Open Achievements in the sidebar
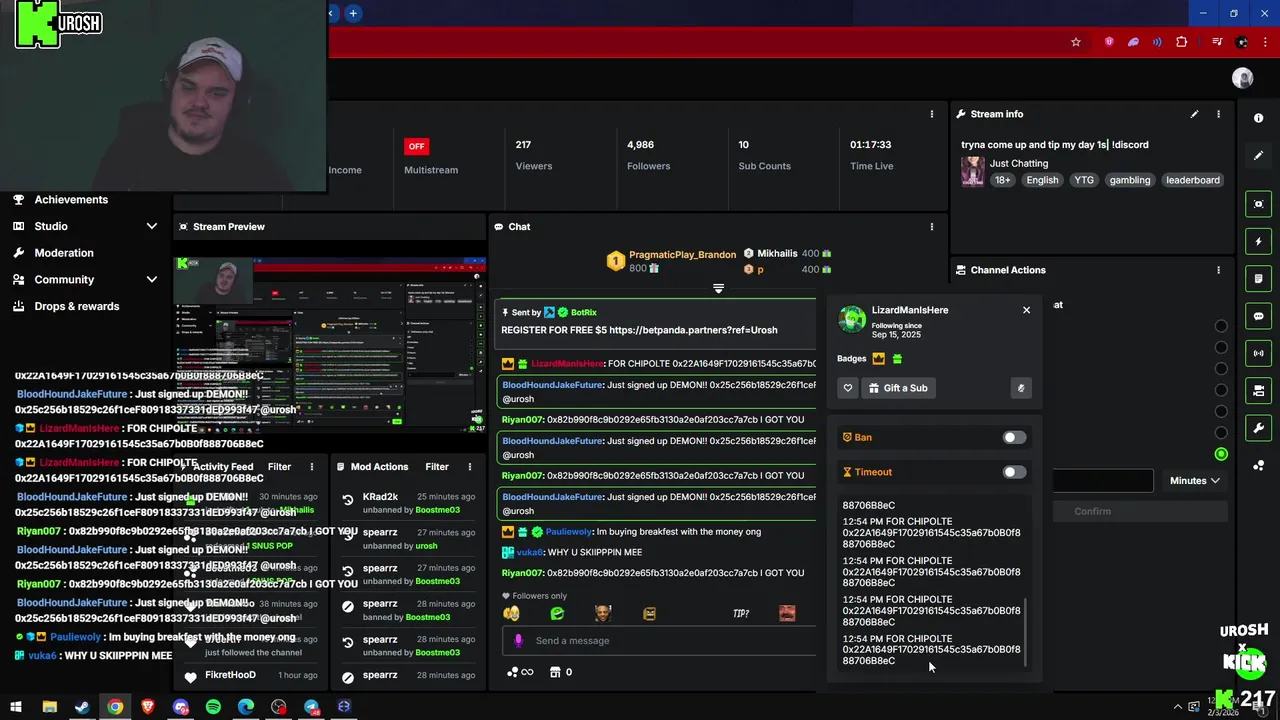Screen dimensions: 1280x720 point(71,200)
